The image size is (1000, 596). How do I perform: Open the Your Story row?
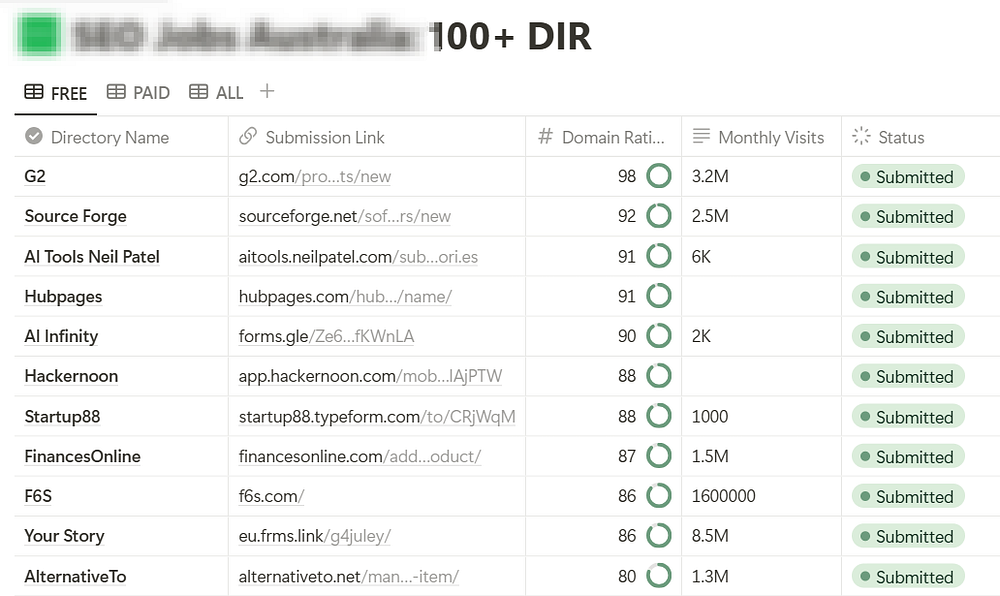coord(64,536)
